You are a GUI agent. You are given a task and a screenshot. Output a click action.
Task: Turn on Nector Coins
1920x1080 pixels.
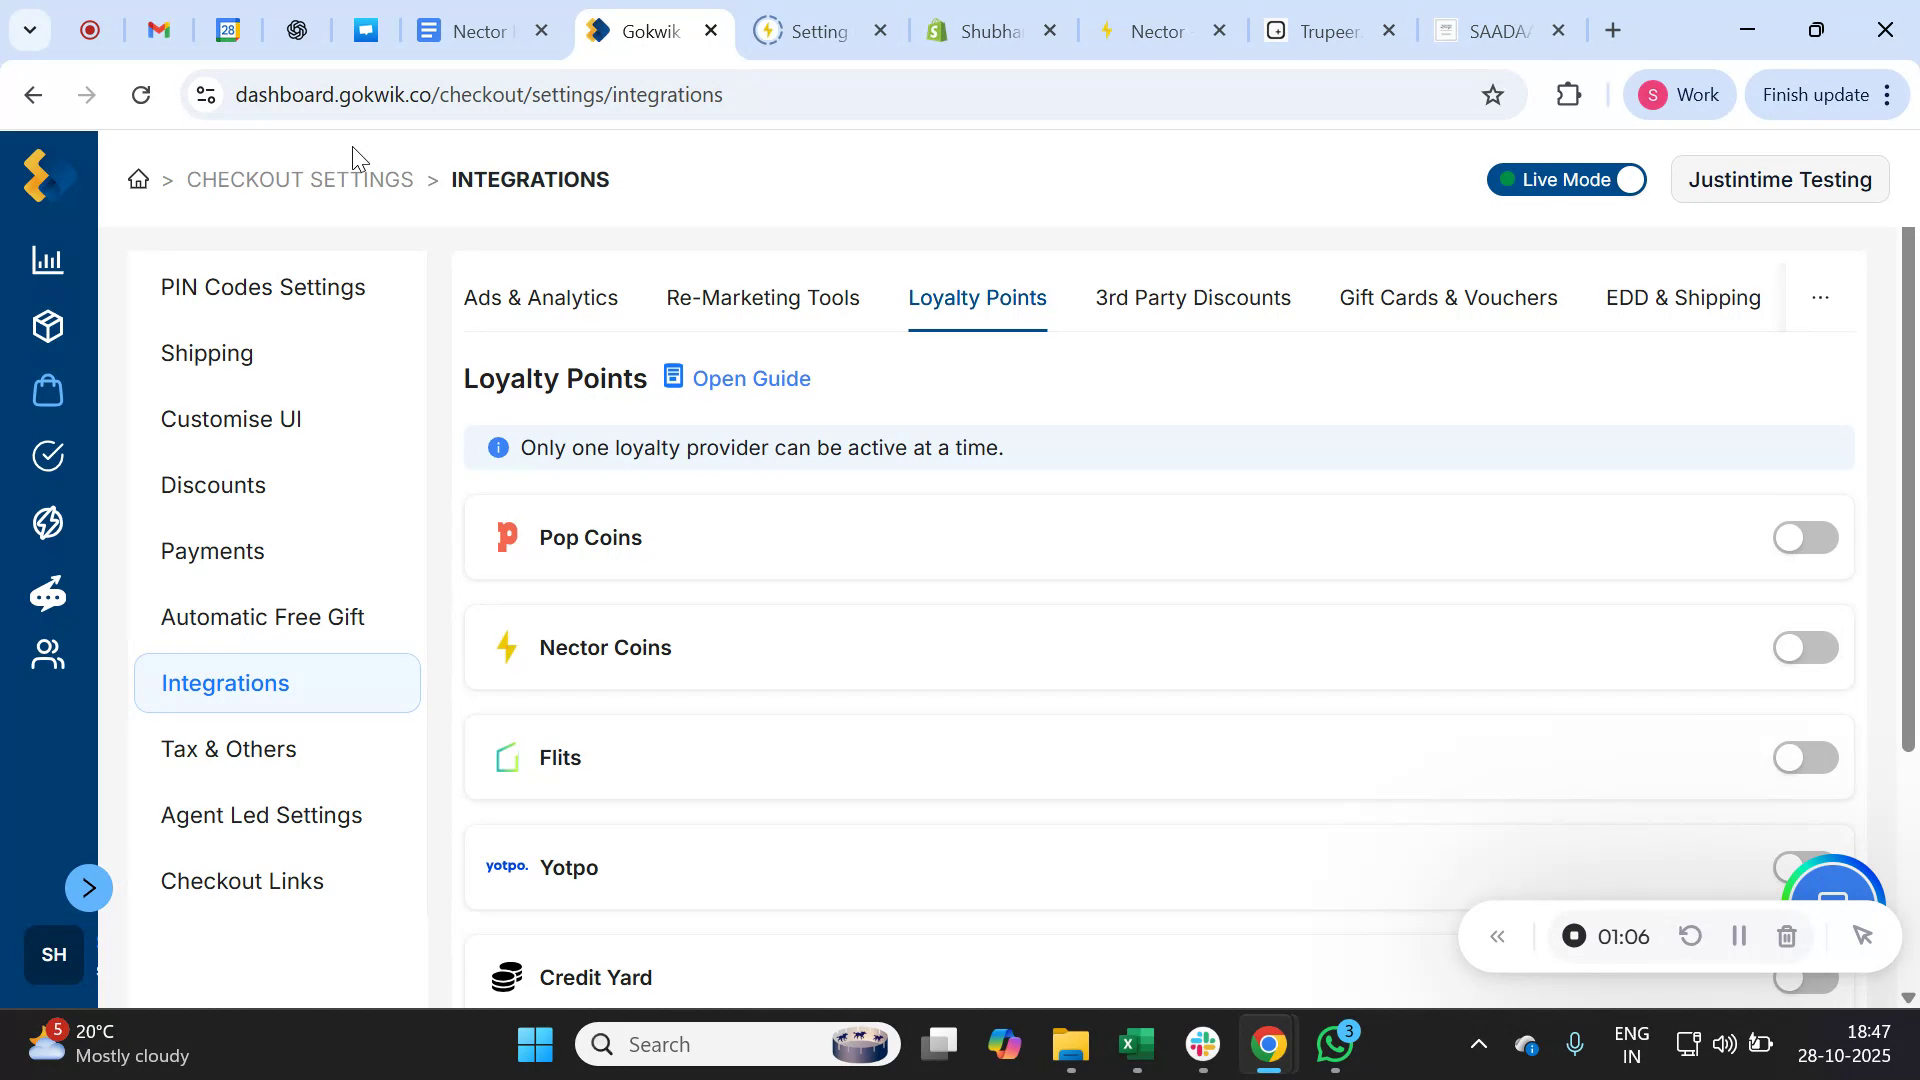[x=1804, y=647]
